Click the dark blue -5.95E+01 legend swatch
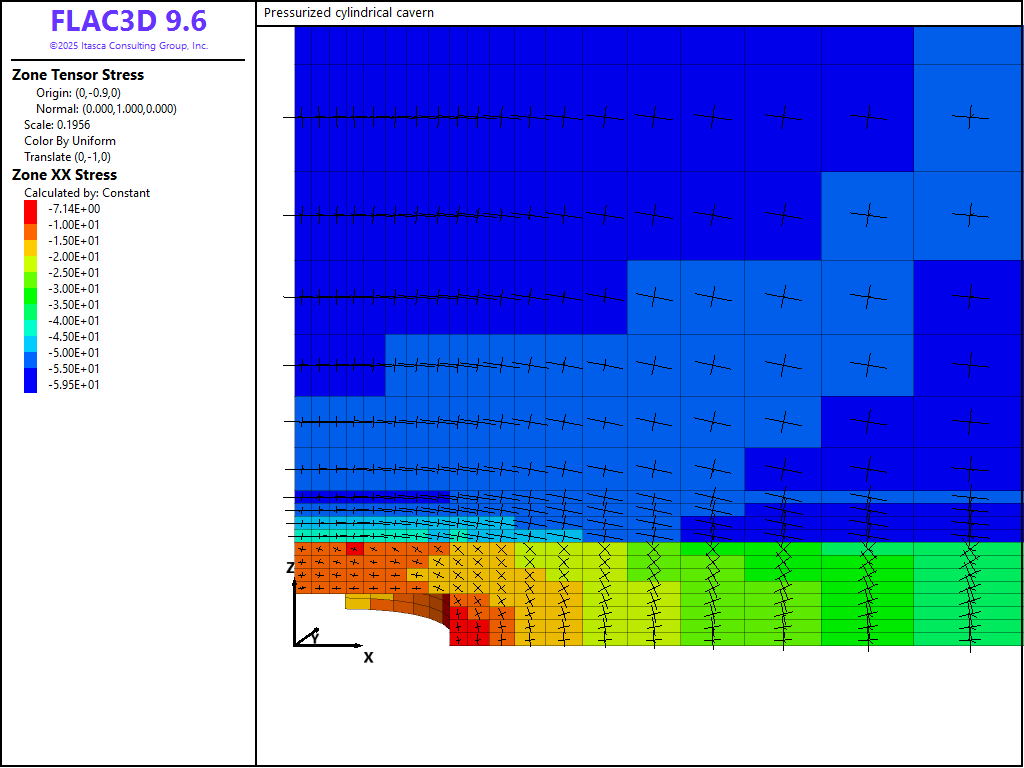This screenshot has height=768, width=1024. pos(31,384)
